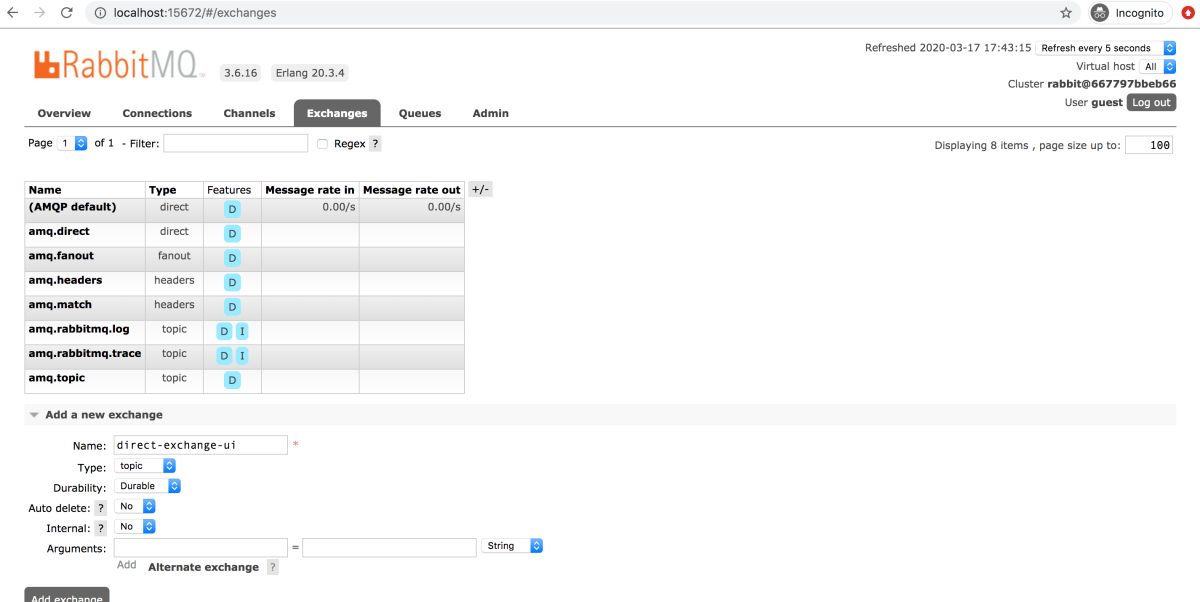The width and height of the screenshot is (1200, 602).
Task: Click the D feature icon on amq.topic row
Action: (231, 379)
